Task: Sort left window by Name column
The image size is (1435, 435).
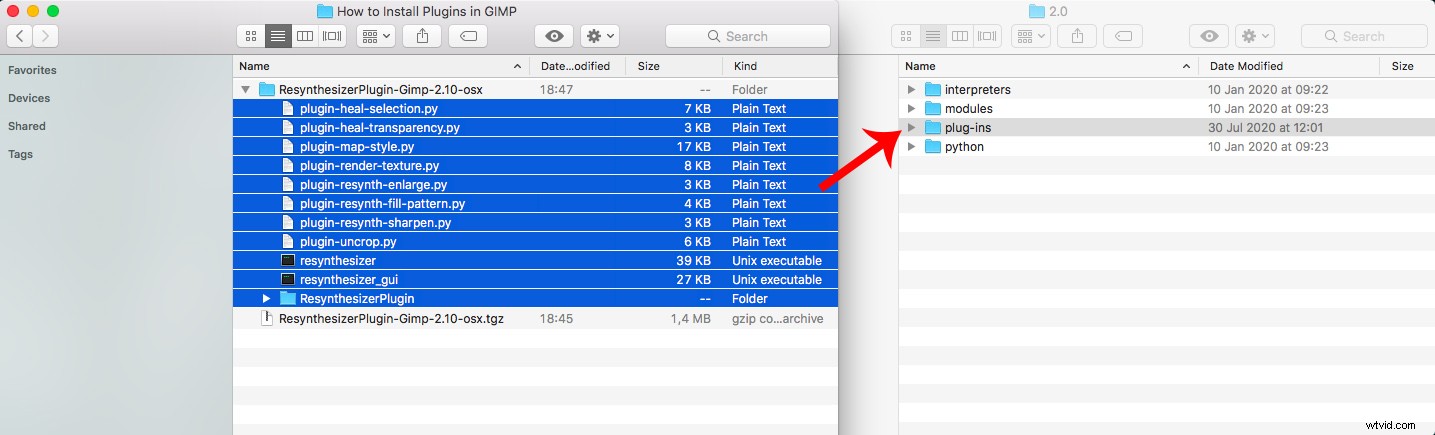Action: (x=382, y=66)
